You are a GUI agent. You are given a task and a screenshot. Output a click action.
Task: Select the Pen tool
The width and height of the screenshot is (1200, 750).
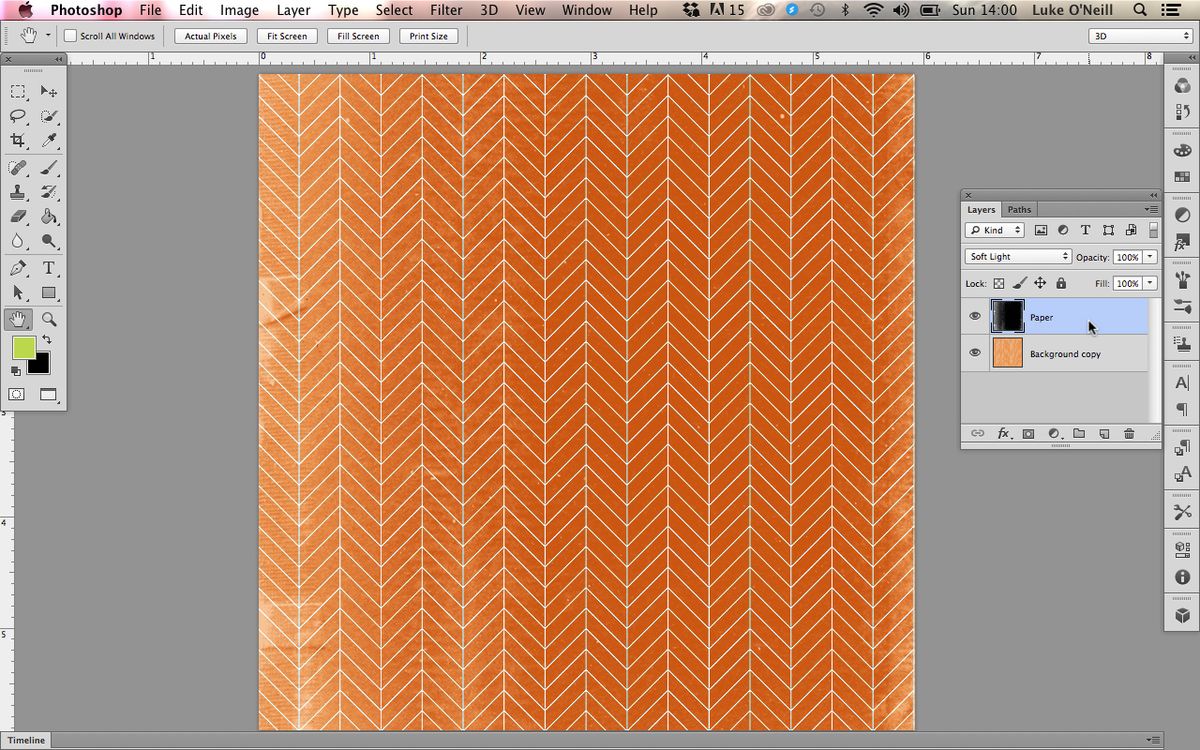(18, 268)
